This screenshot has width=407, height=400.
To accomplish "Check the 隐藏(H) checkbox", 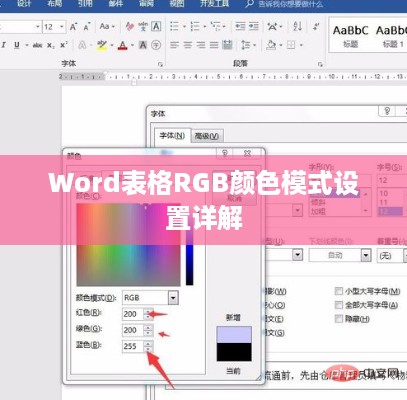I will (x=339, y=319).
